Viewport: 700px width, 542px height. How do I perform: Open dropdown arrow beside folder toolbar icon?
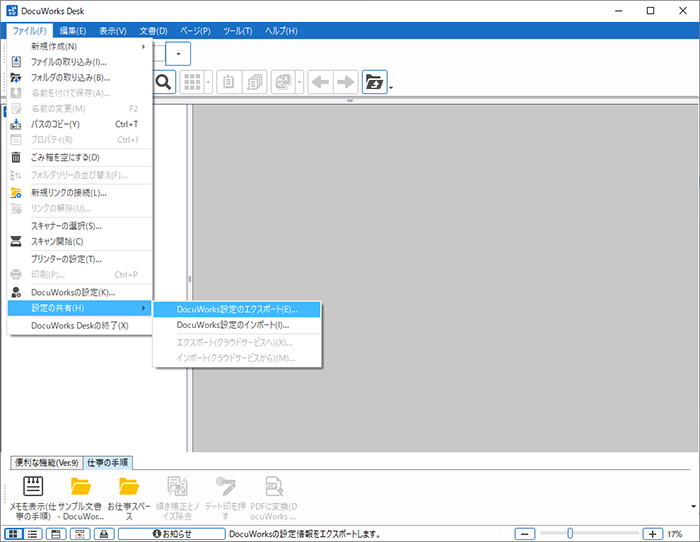[391, 88]
